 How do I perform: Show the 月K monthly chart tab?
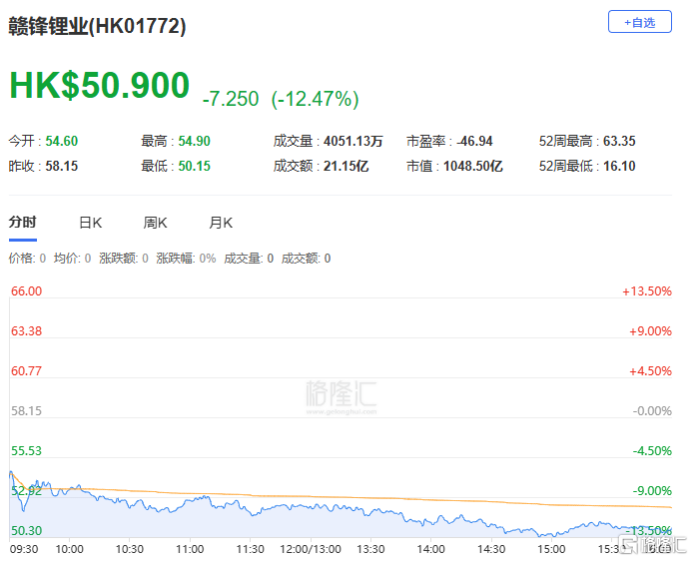point(220,222)
